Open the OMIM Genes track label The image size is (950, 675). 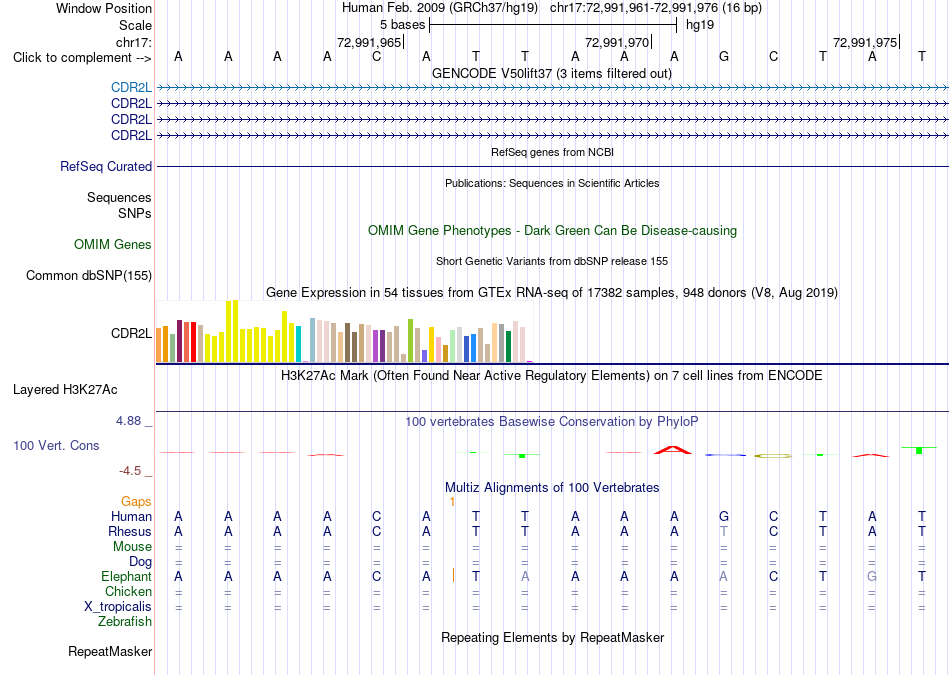click(x=113, y=244)
